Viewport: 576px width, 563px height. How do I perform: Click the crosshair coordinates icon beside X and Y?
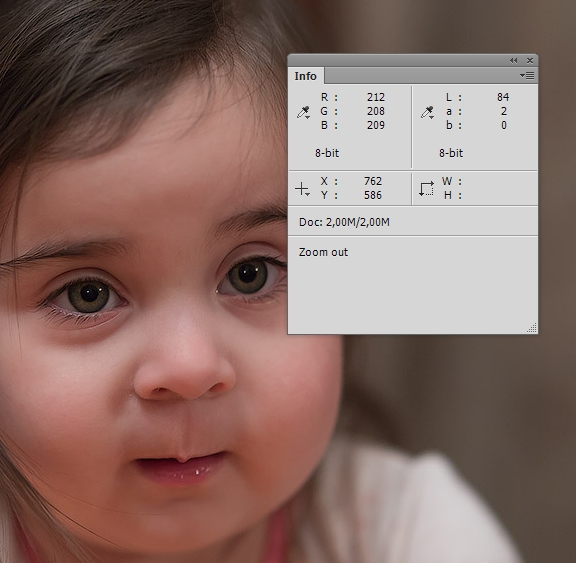coord(302,189)
